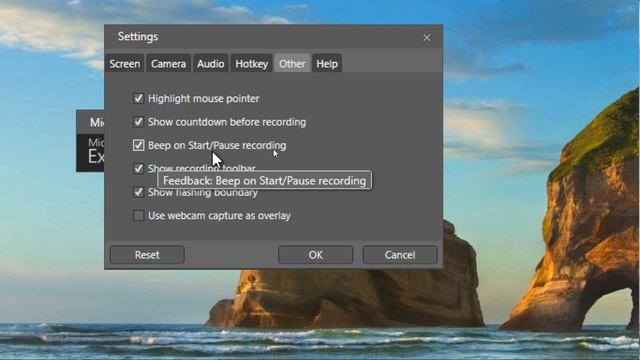Image resolution: width=640 pixels, height=360 pixels.
Task: Click the Settings dialog title
Action: 138,37
